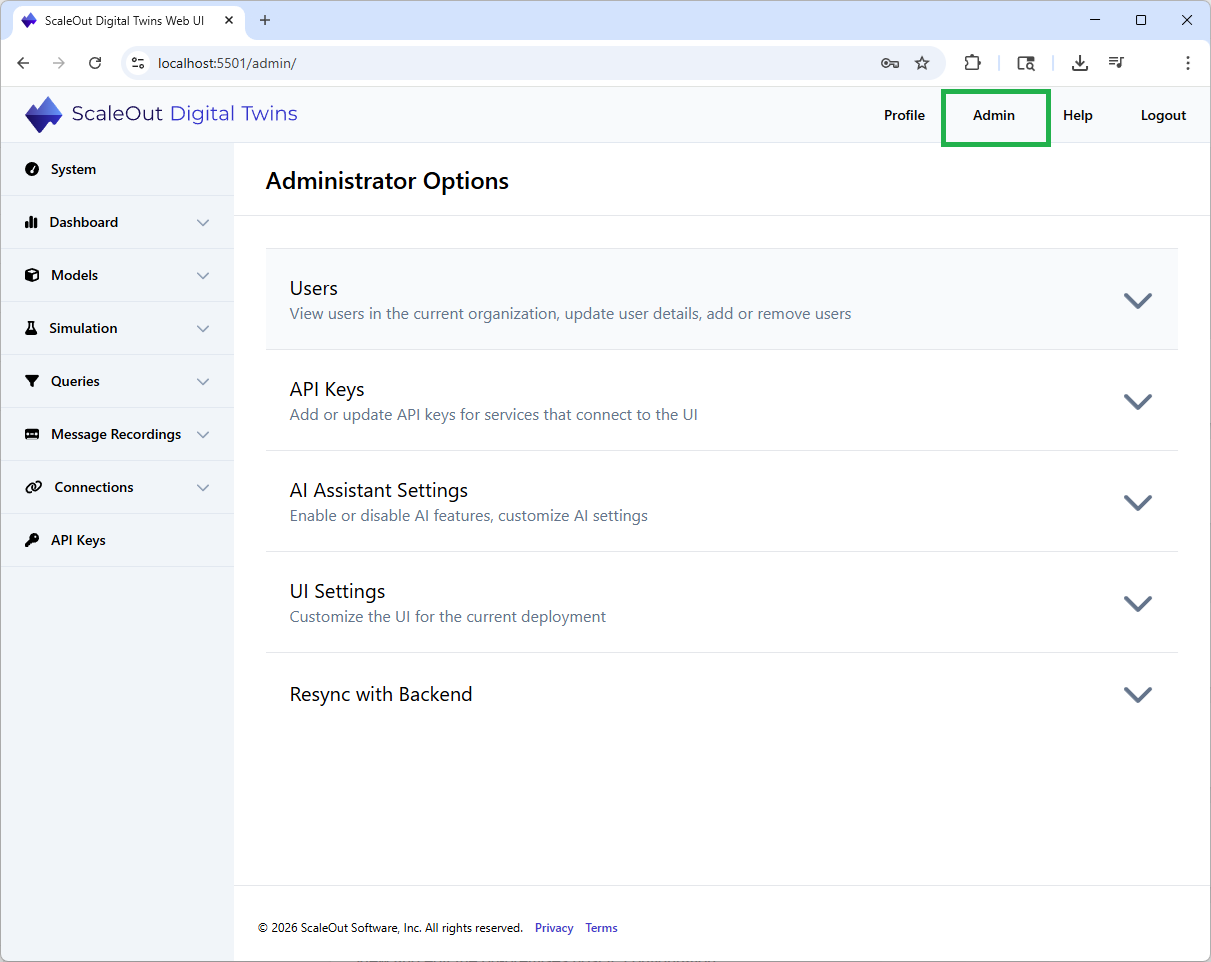The image size is (1211, 962).
Task: Click the Administrator Options heading
Action: coord(387,181)
